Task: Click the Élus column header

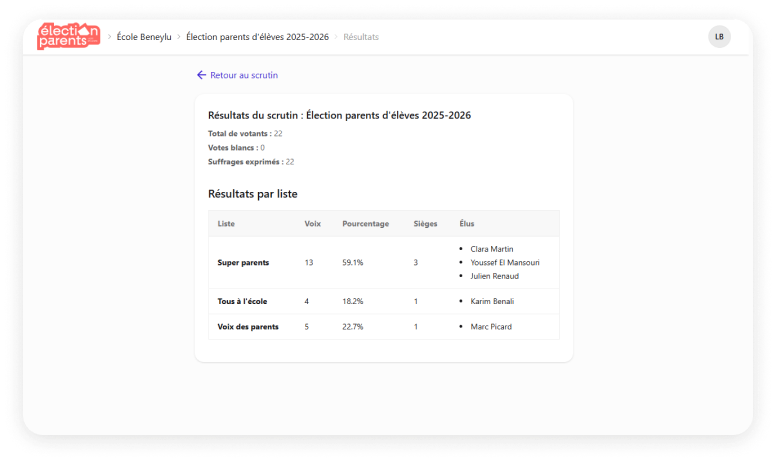Action: (467, 224)
